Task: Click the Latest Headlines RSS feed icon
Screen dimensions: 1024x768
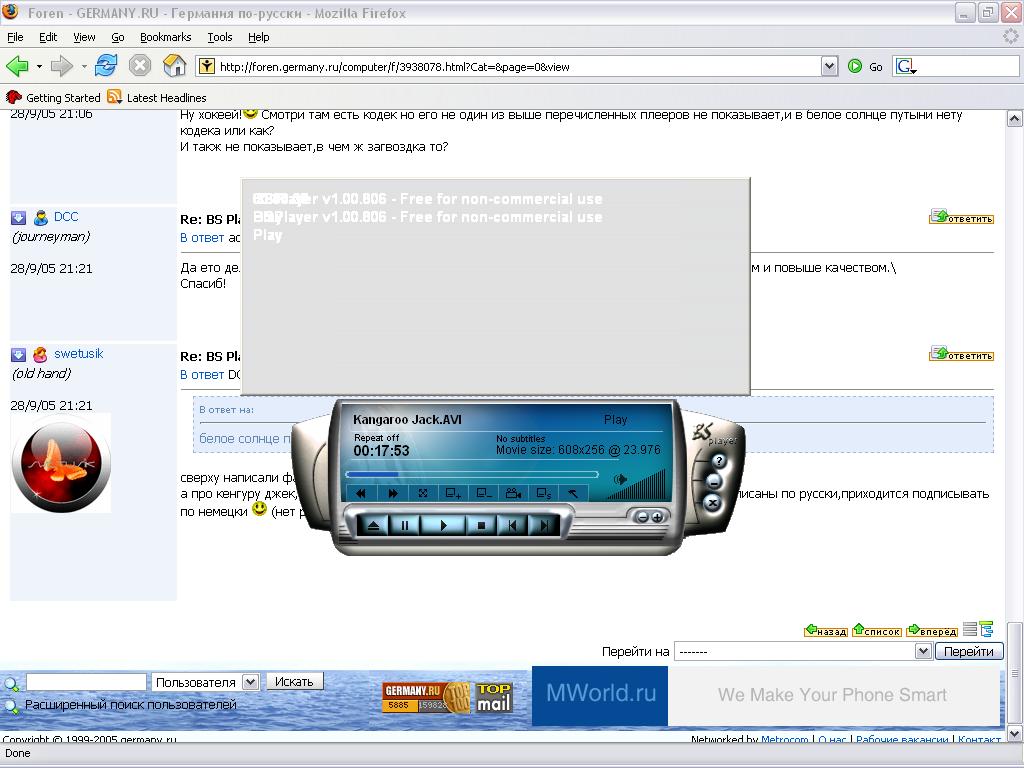Action: coord(114,97)
